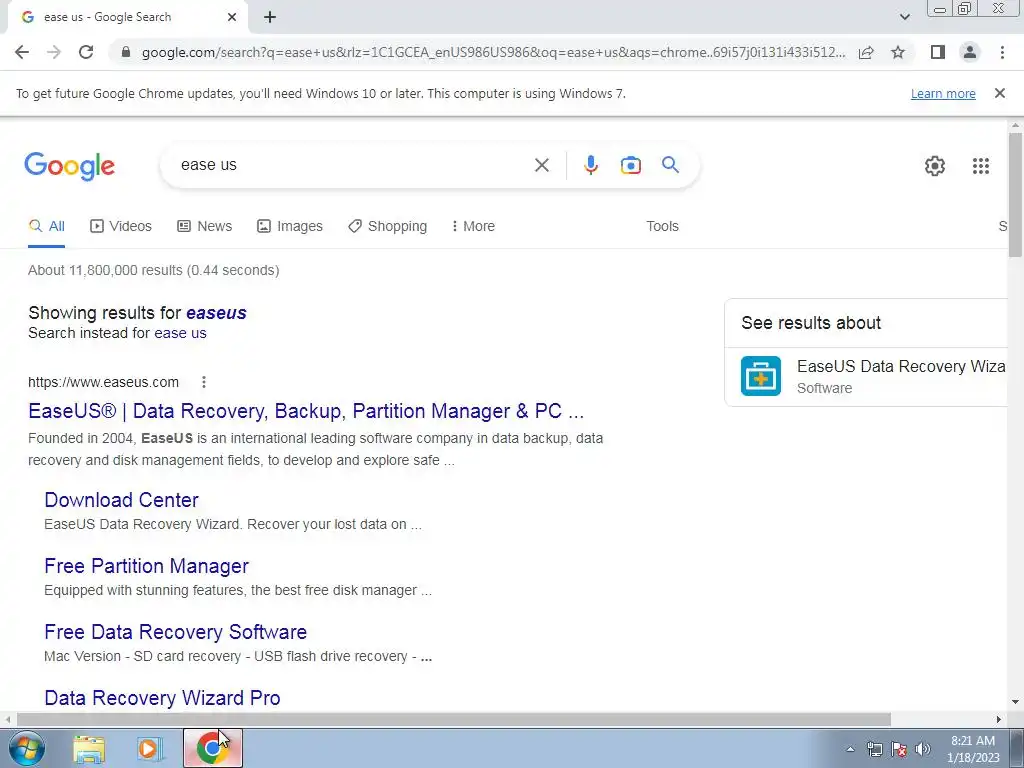The image size is (1024, 768).
Task: Click the scroll down arrow
Action: point(1015,702)
